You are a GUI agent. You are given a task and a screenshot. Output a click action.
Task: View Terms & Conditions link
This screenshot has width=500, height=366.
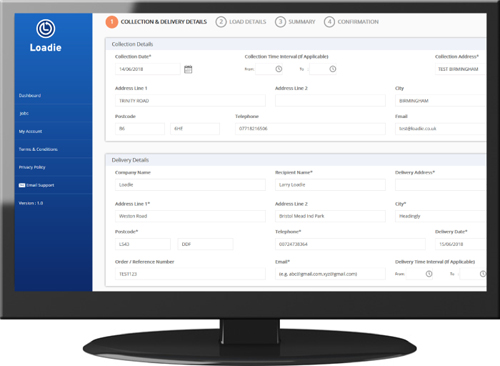[38, 149]
